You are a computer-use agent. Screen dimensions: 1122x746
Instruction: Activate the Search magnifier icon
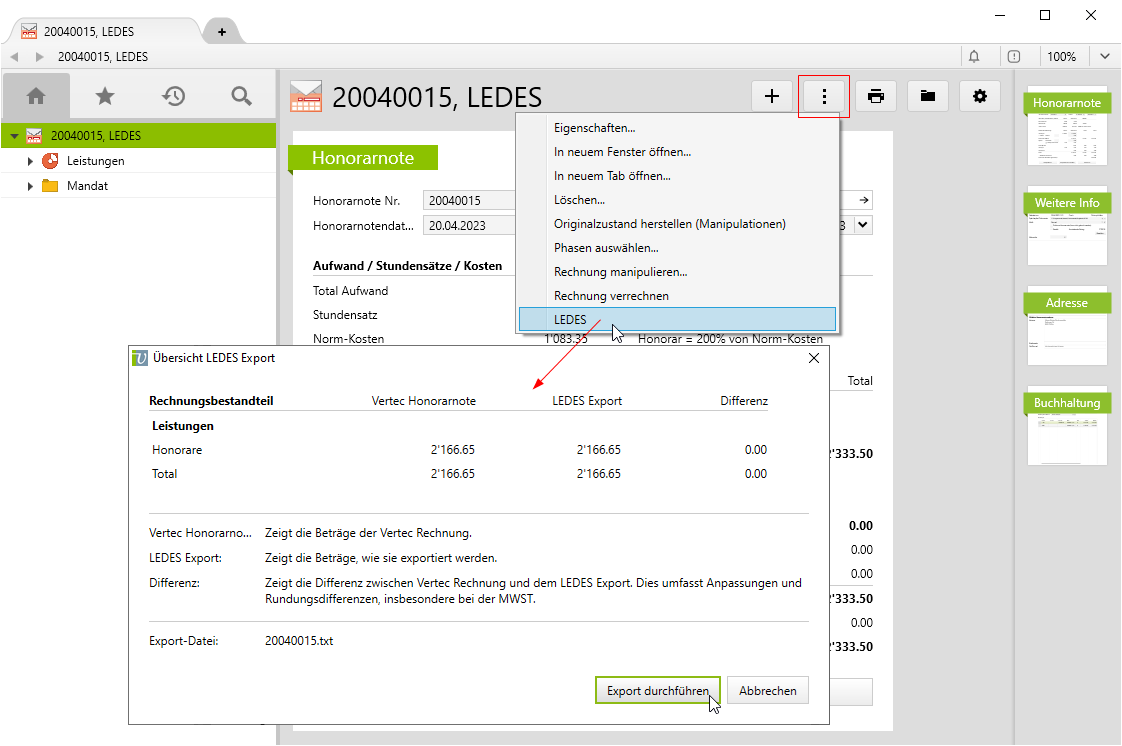pyautogui.click(x=240, y=95)
